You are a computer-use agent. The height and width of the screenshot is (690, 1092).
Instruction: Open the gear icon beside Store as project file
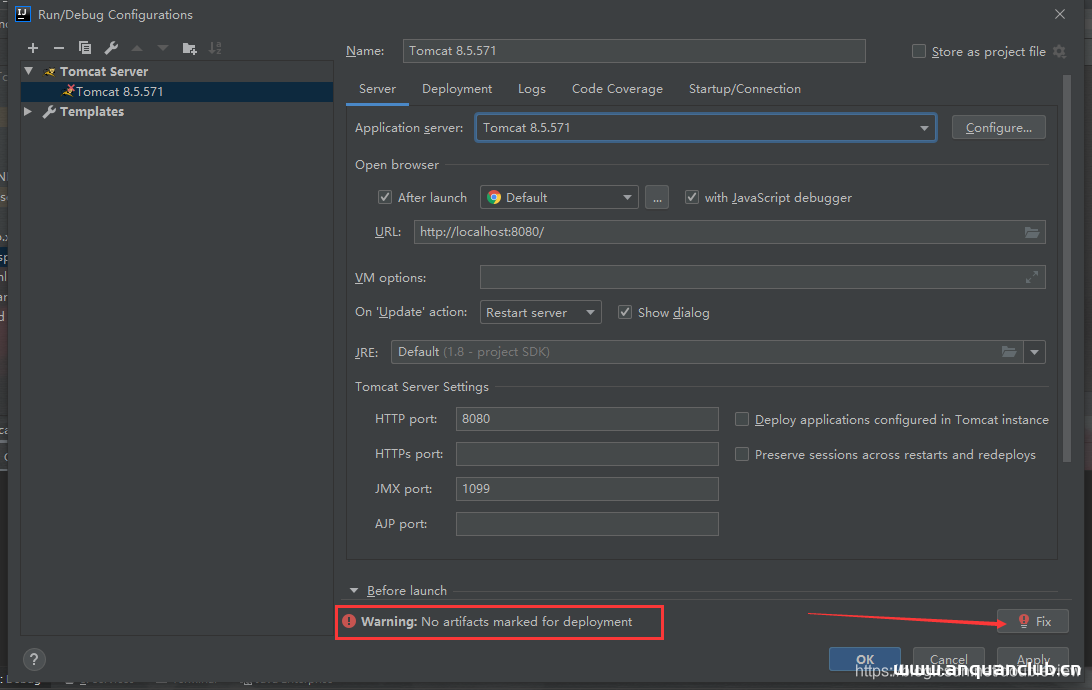(x=1060, y=52)
